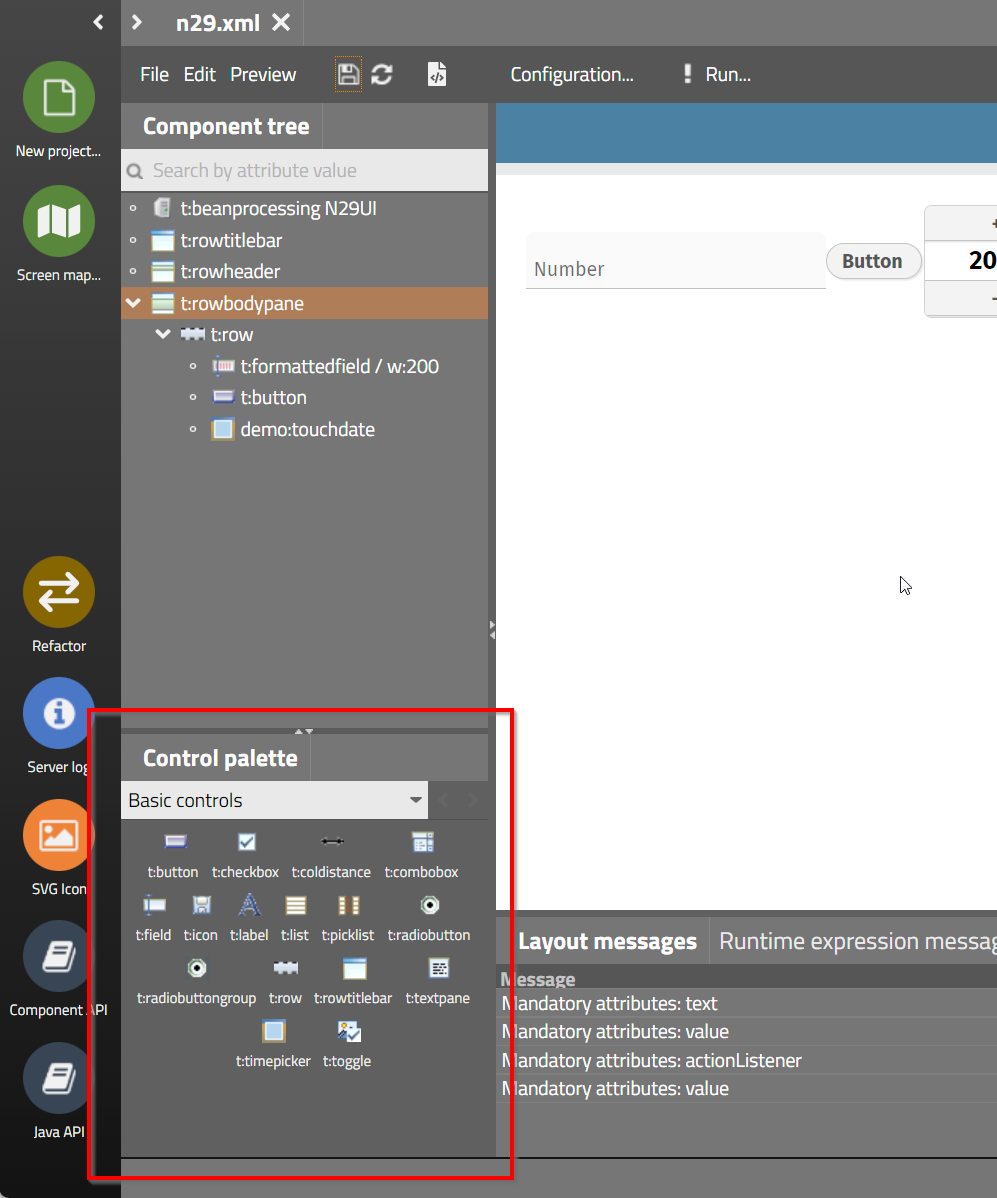Open the Refactor sidebar tool
This screenshot has width=997, height=1198.
[59, 592]
